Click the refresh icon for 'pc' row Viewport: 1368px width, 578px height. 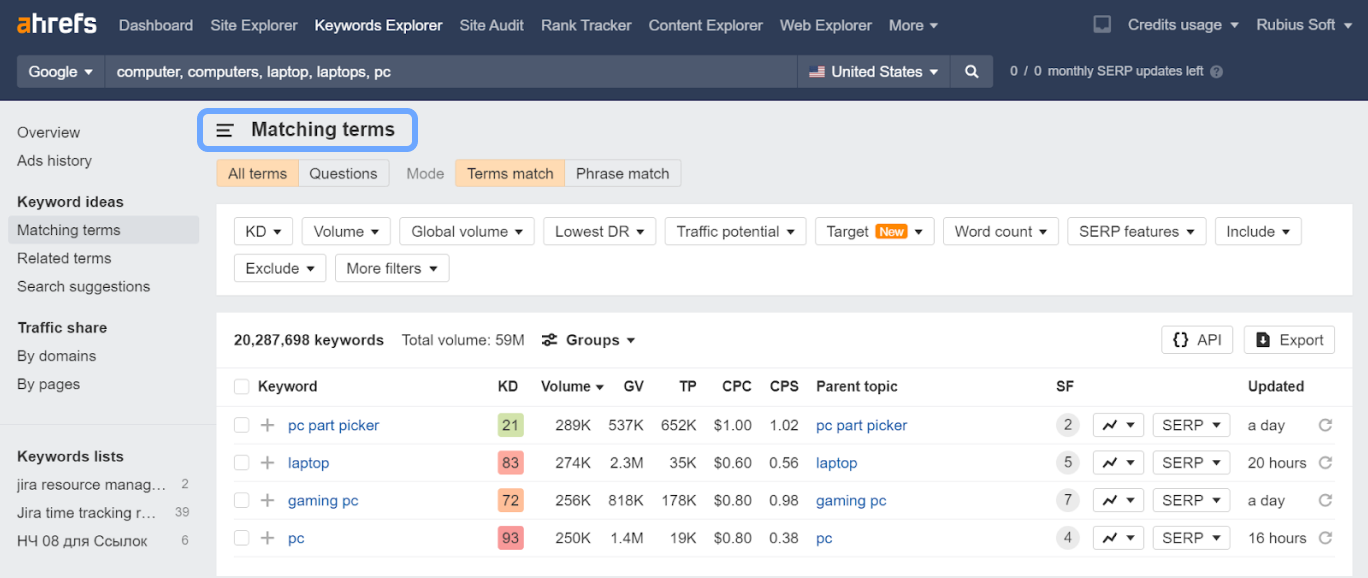coord(1325,538)
